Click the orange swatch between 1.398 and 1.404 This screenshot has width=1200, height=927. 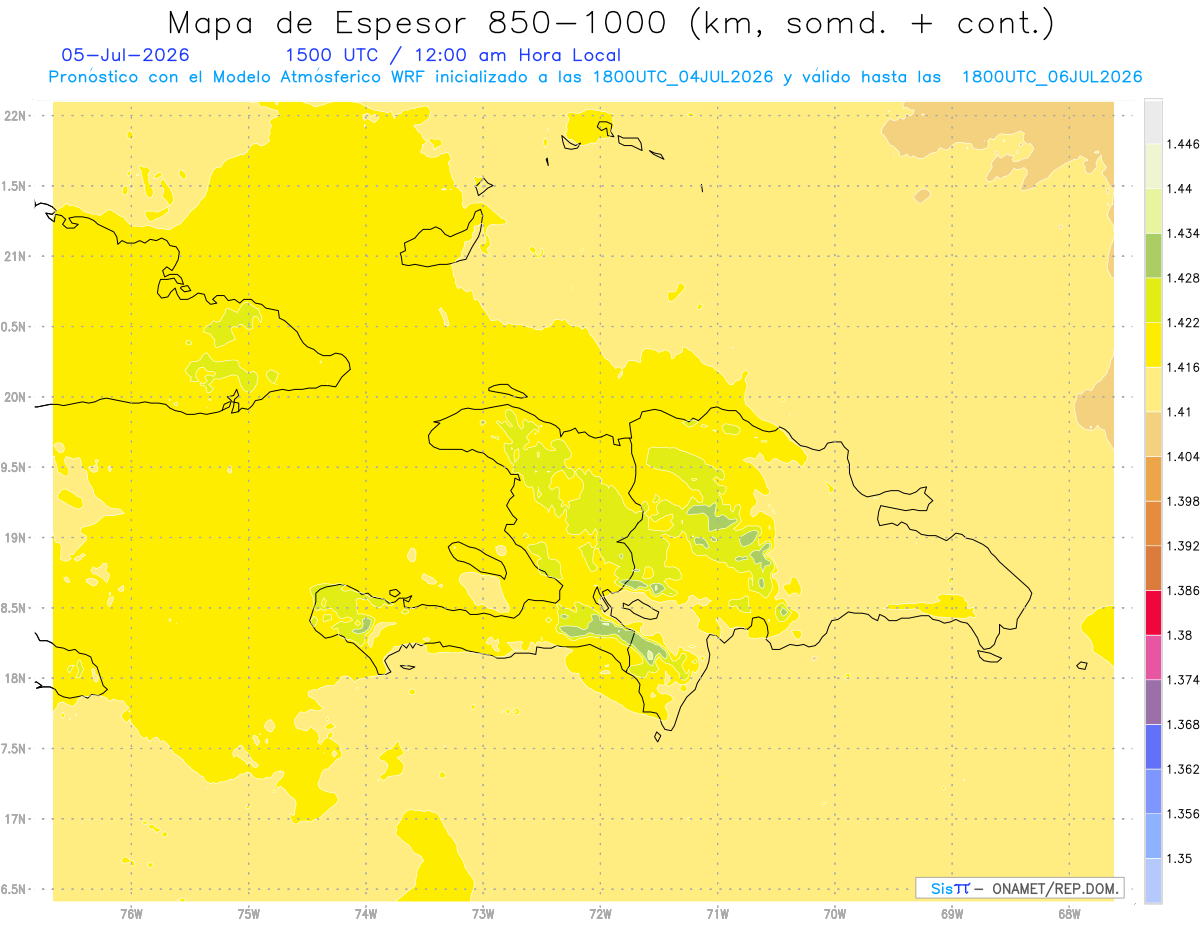(1153, 479)
